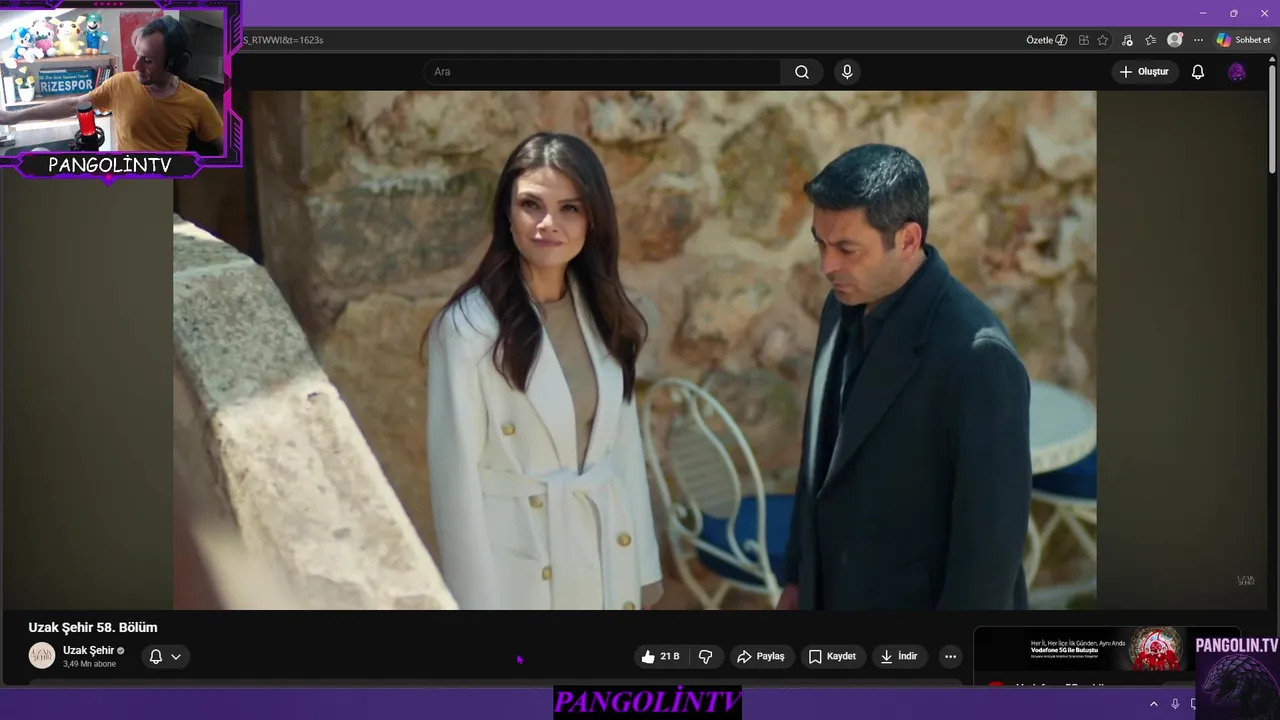Image resolution: width=1280 pixels, height=720 pixels.
Task: Open YouTube notifications bell in header
Action: pyautogui.click(x=1197, y=72)
